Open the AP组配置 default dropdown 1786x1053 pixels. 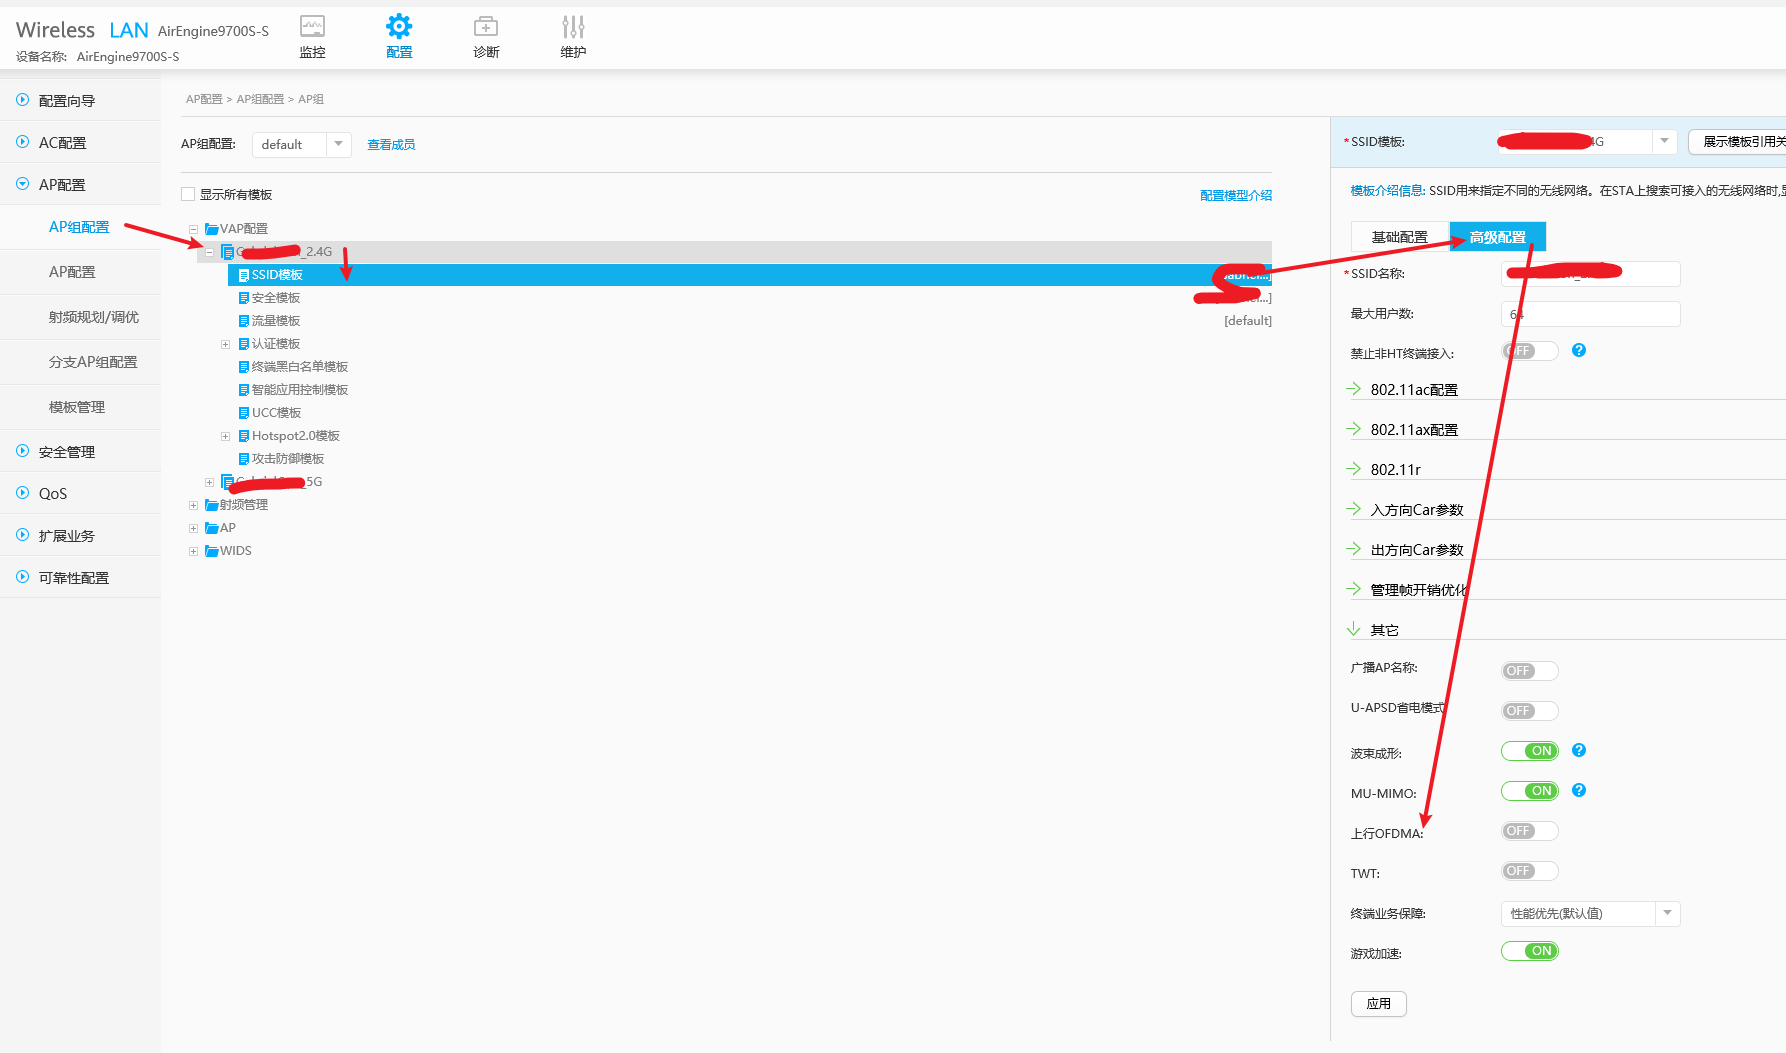coord(301,145)
